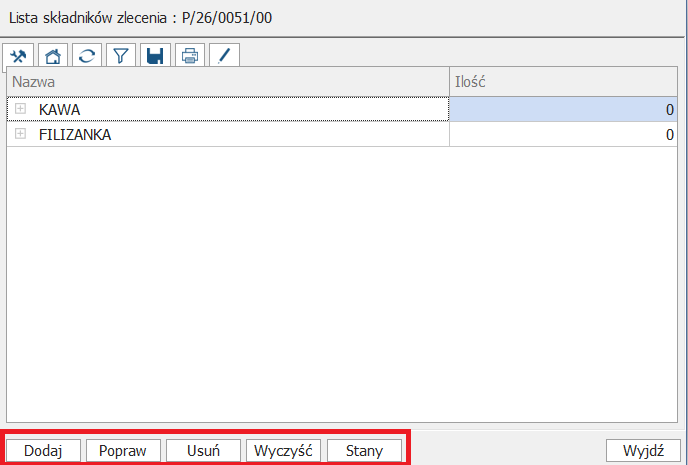Sort by the Ilość column header
The image size is (688, 465).
point(563,82)
